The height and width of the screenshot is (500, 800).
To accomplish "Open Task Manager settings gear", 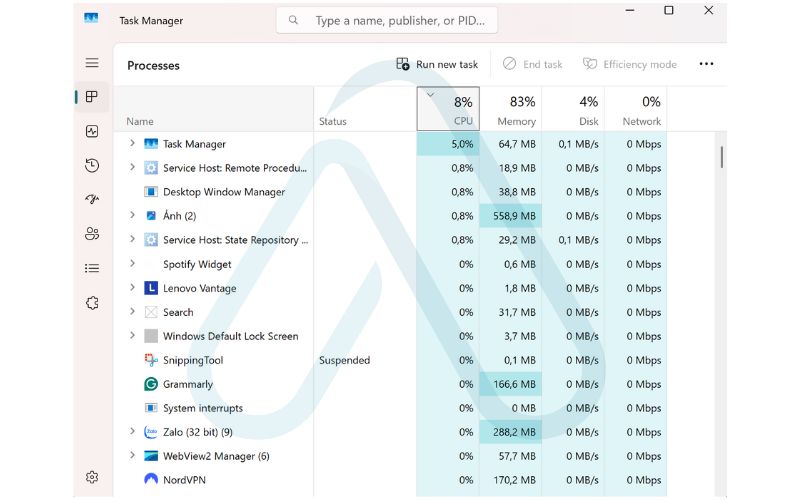I will pyautogui.click(x=92, y=477).
